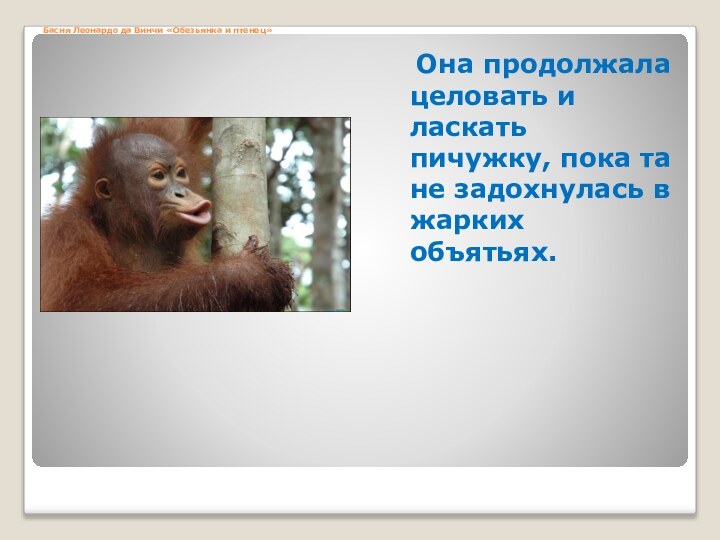Select the orangutan photo on the slide

click(195, 214)
